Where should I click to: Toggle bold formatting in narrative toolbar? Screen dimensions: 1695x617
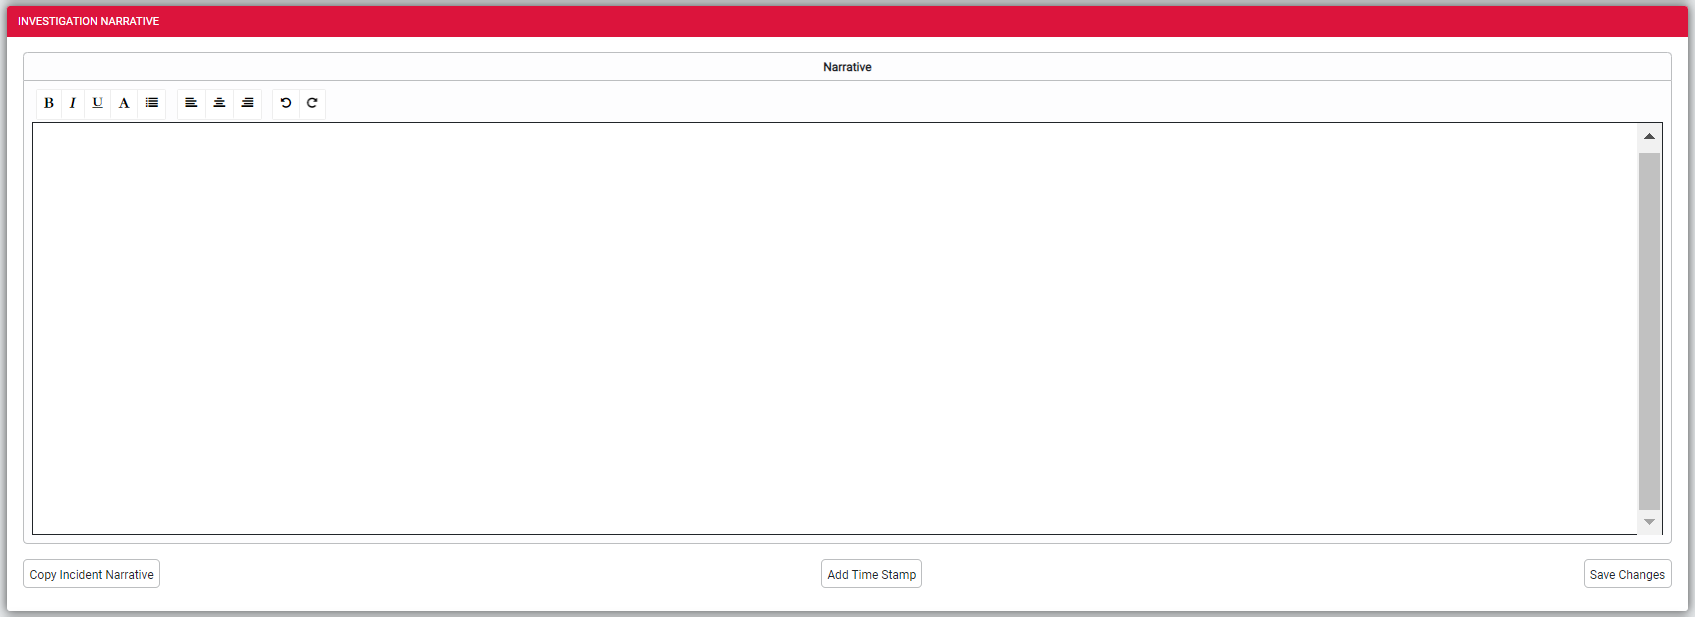point(49,103)
